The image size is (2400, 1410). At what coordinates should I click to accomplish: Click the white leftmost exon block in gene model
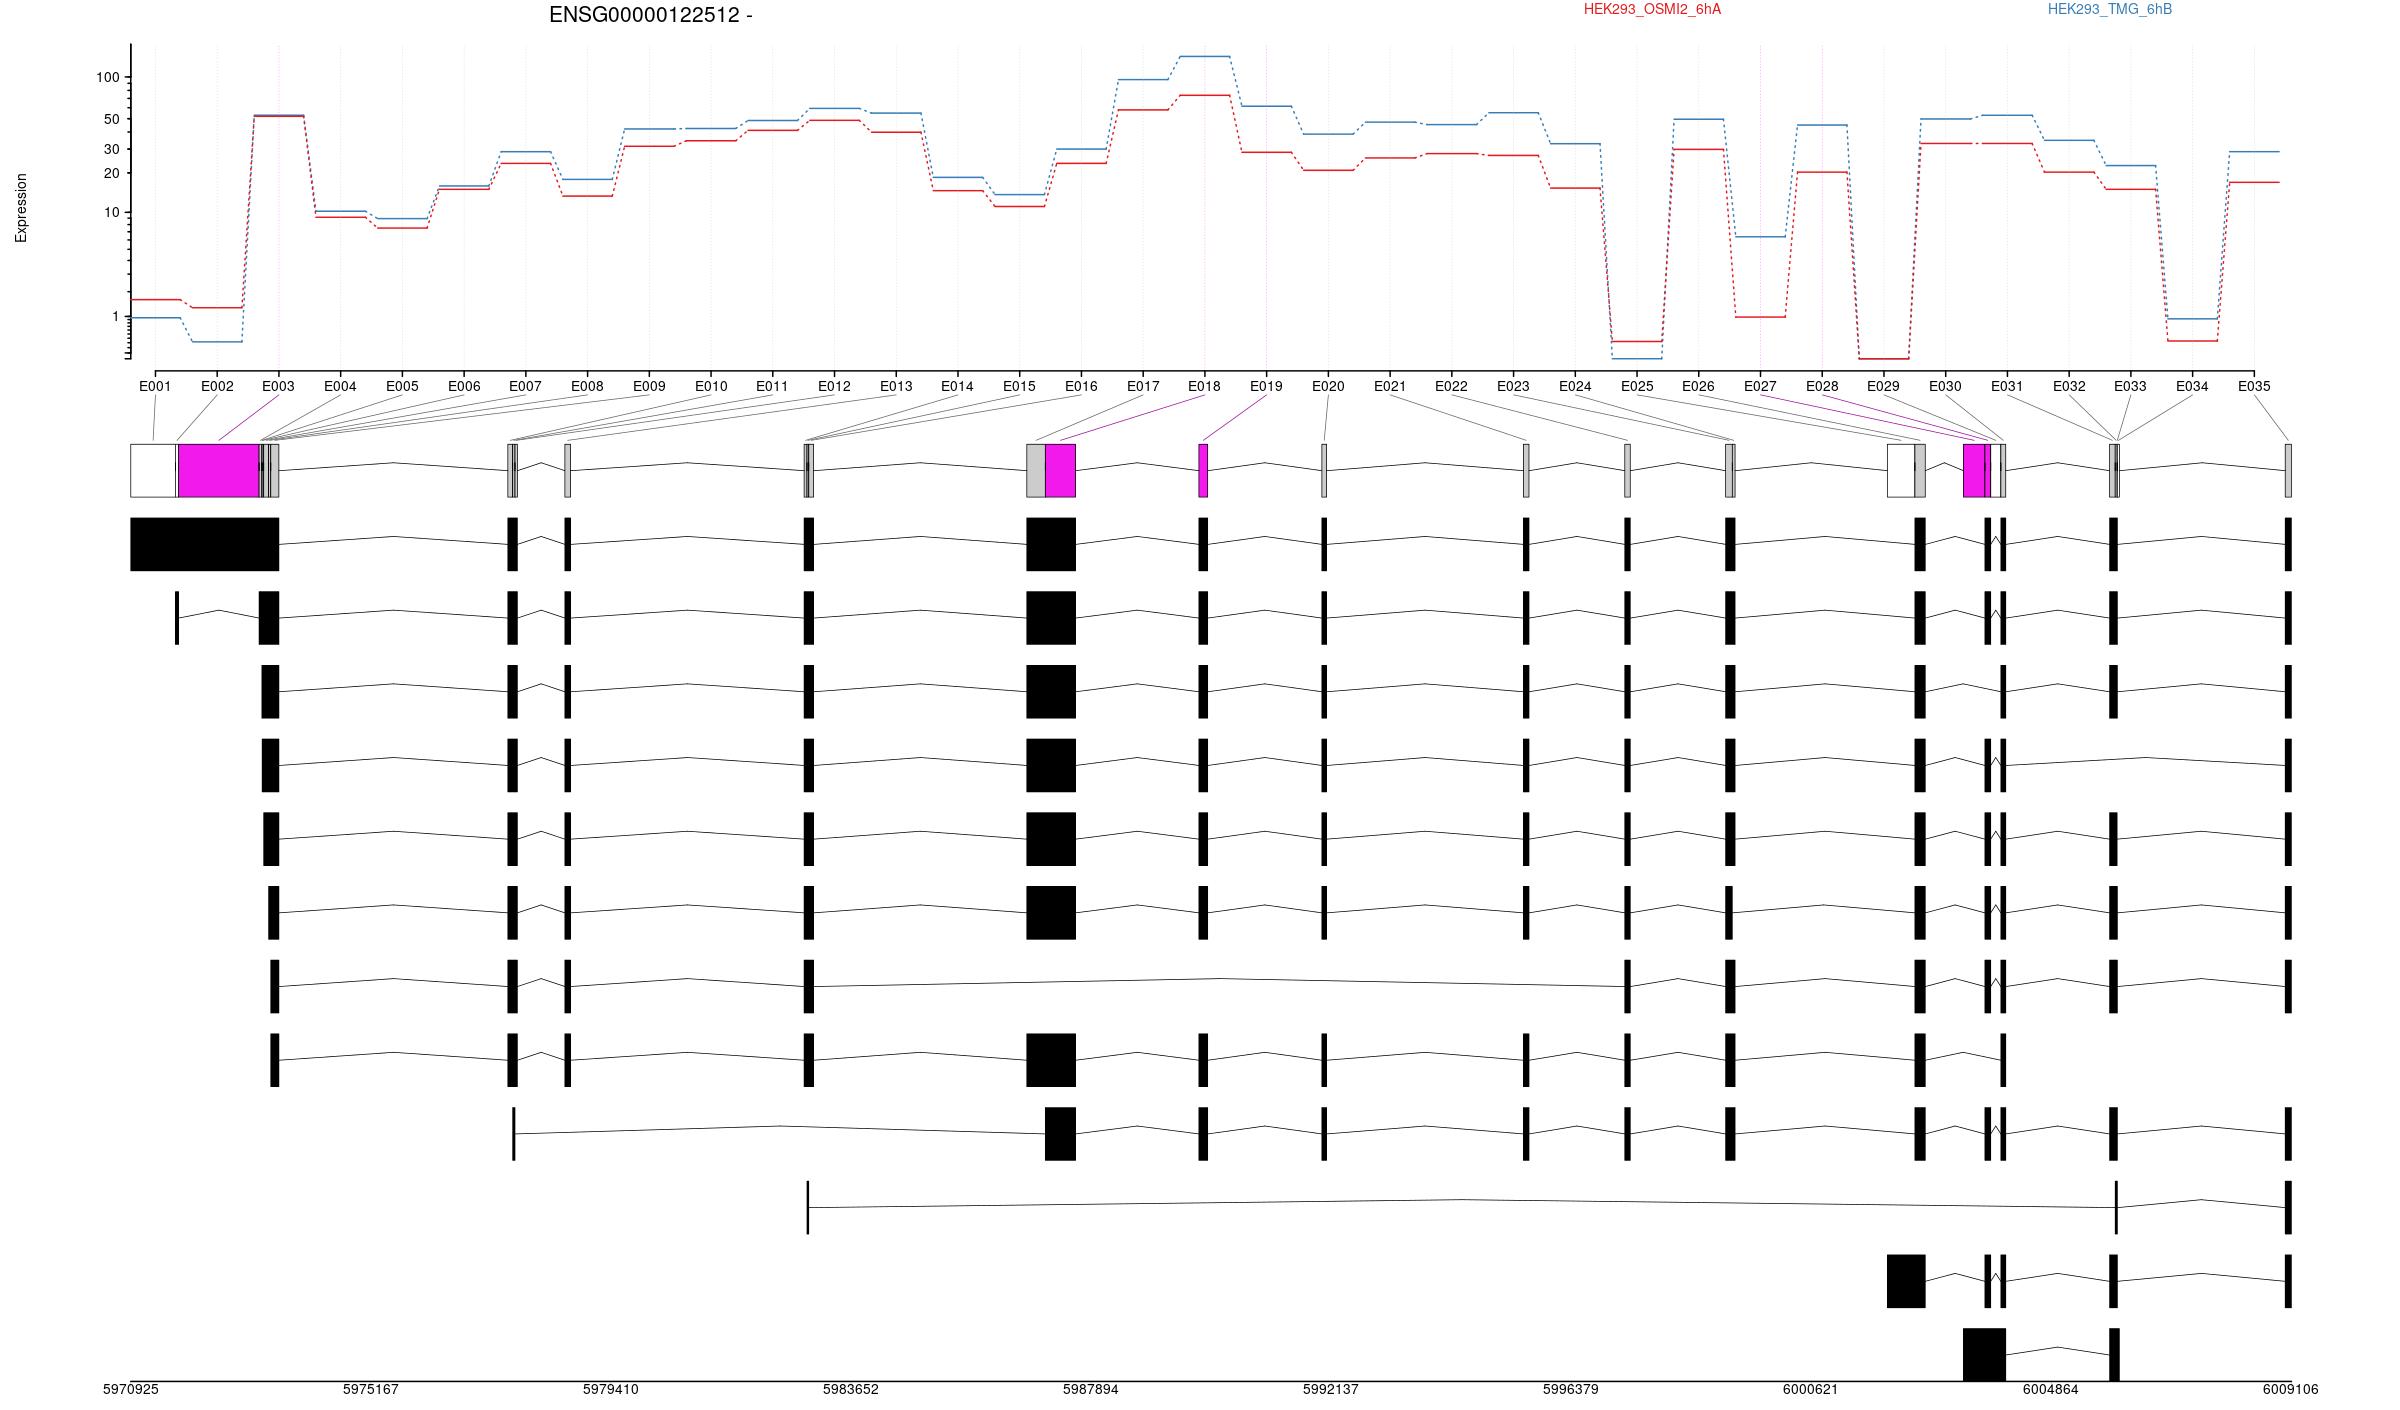154,471
